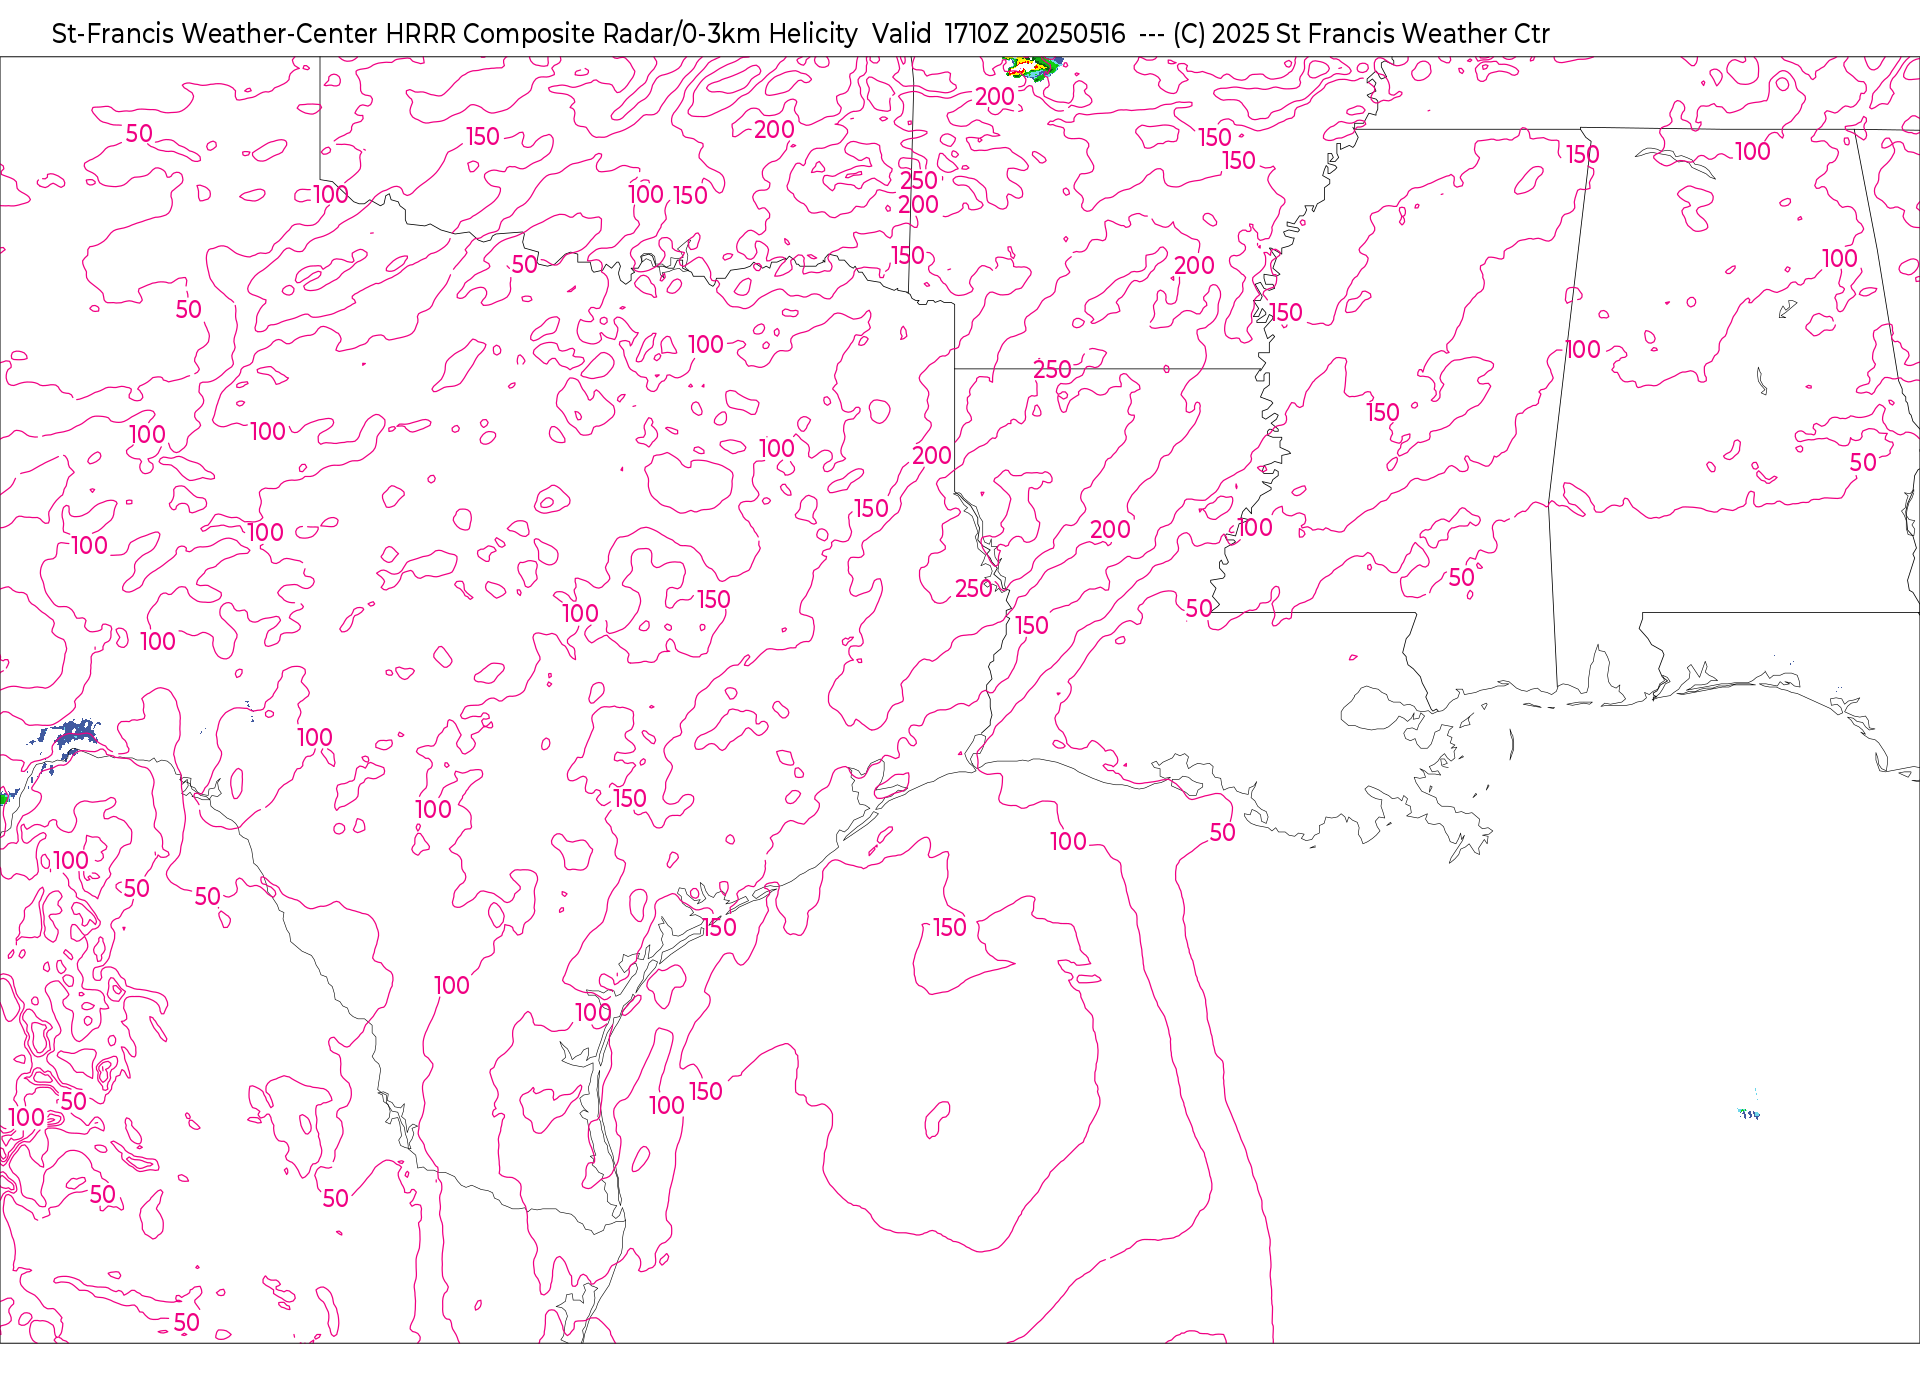1920x1400 pixels.
Task: Click the '50' contour label in the Gulf south of Louisiana
Action: tap(1222, 833)
